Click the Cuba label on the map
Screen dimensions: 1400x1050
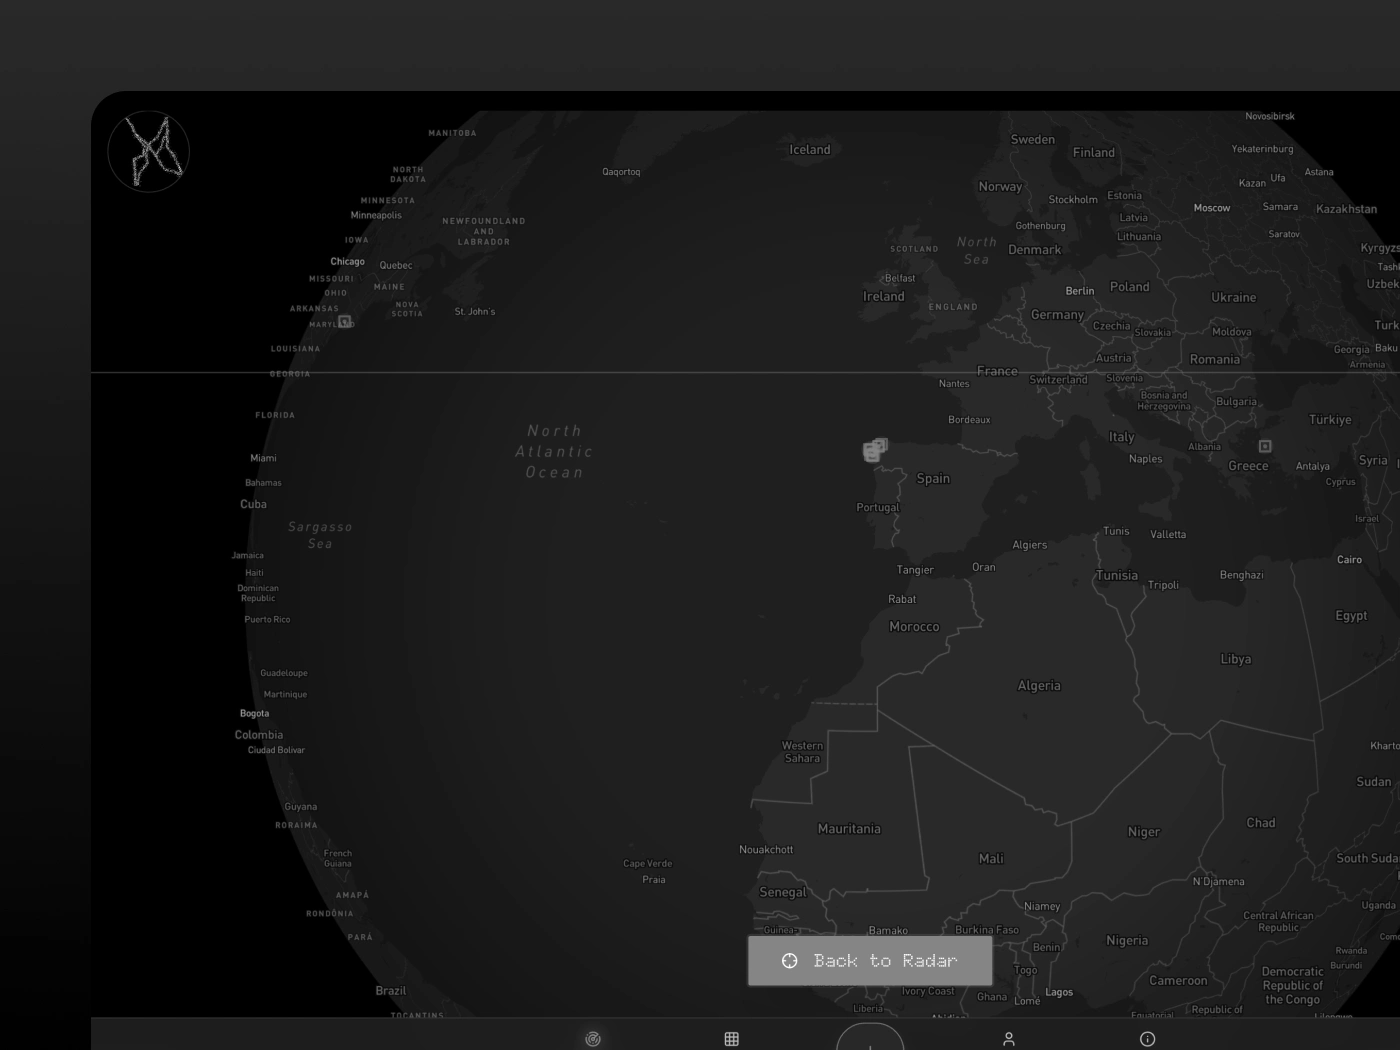tap(253, 504)
